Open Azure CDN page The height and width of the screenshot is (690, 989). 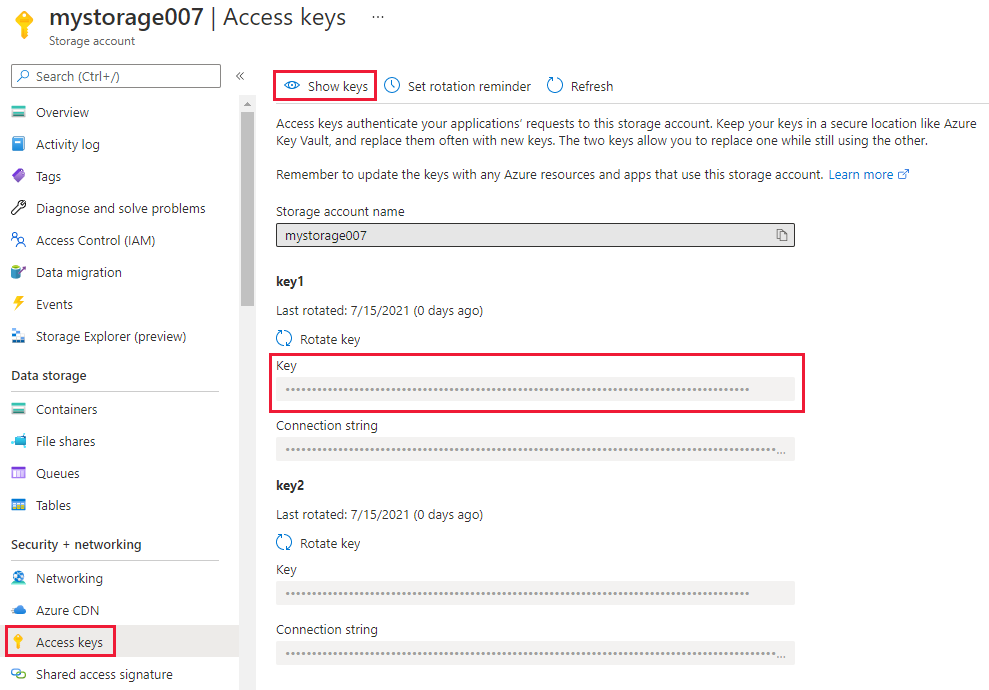tap(67, 611)
